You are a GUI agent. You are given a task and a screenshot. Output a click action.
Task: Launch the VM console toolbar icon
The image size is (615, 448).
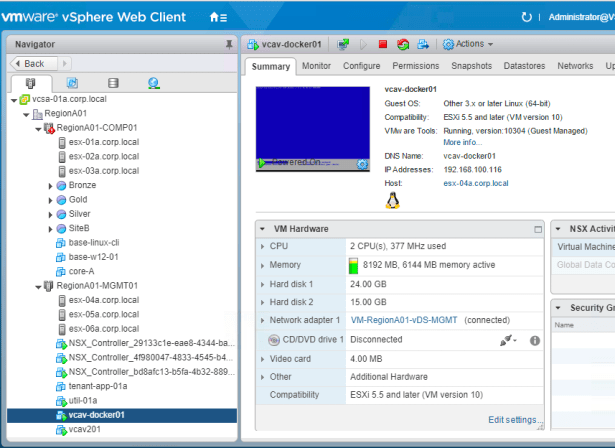[343, 44]
